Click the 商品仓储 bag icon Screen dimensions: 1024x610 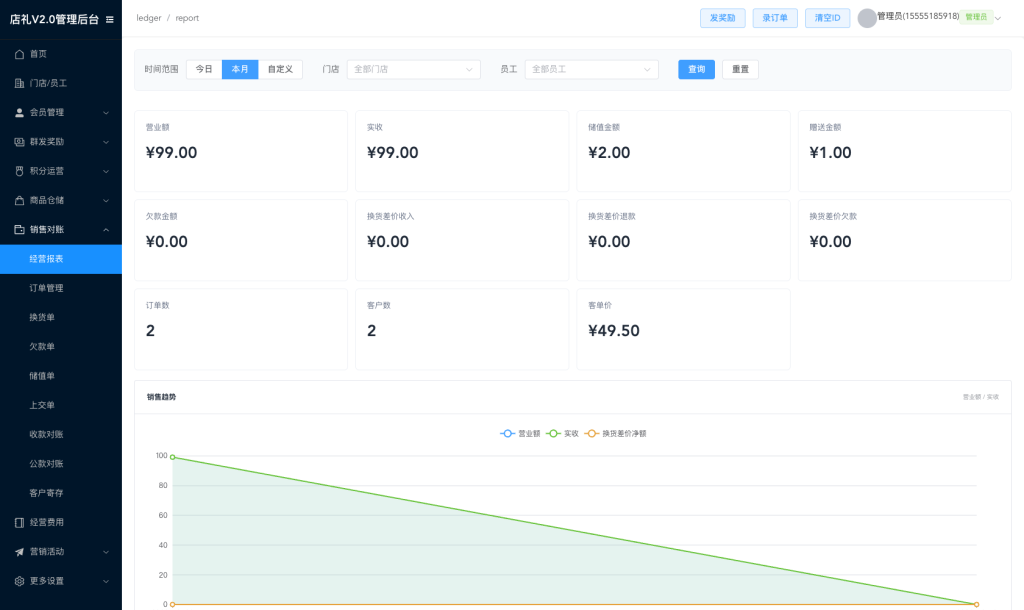20,201
